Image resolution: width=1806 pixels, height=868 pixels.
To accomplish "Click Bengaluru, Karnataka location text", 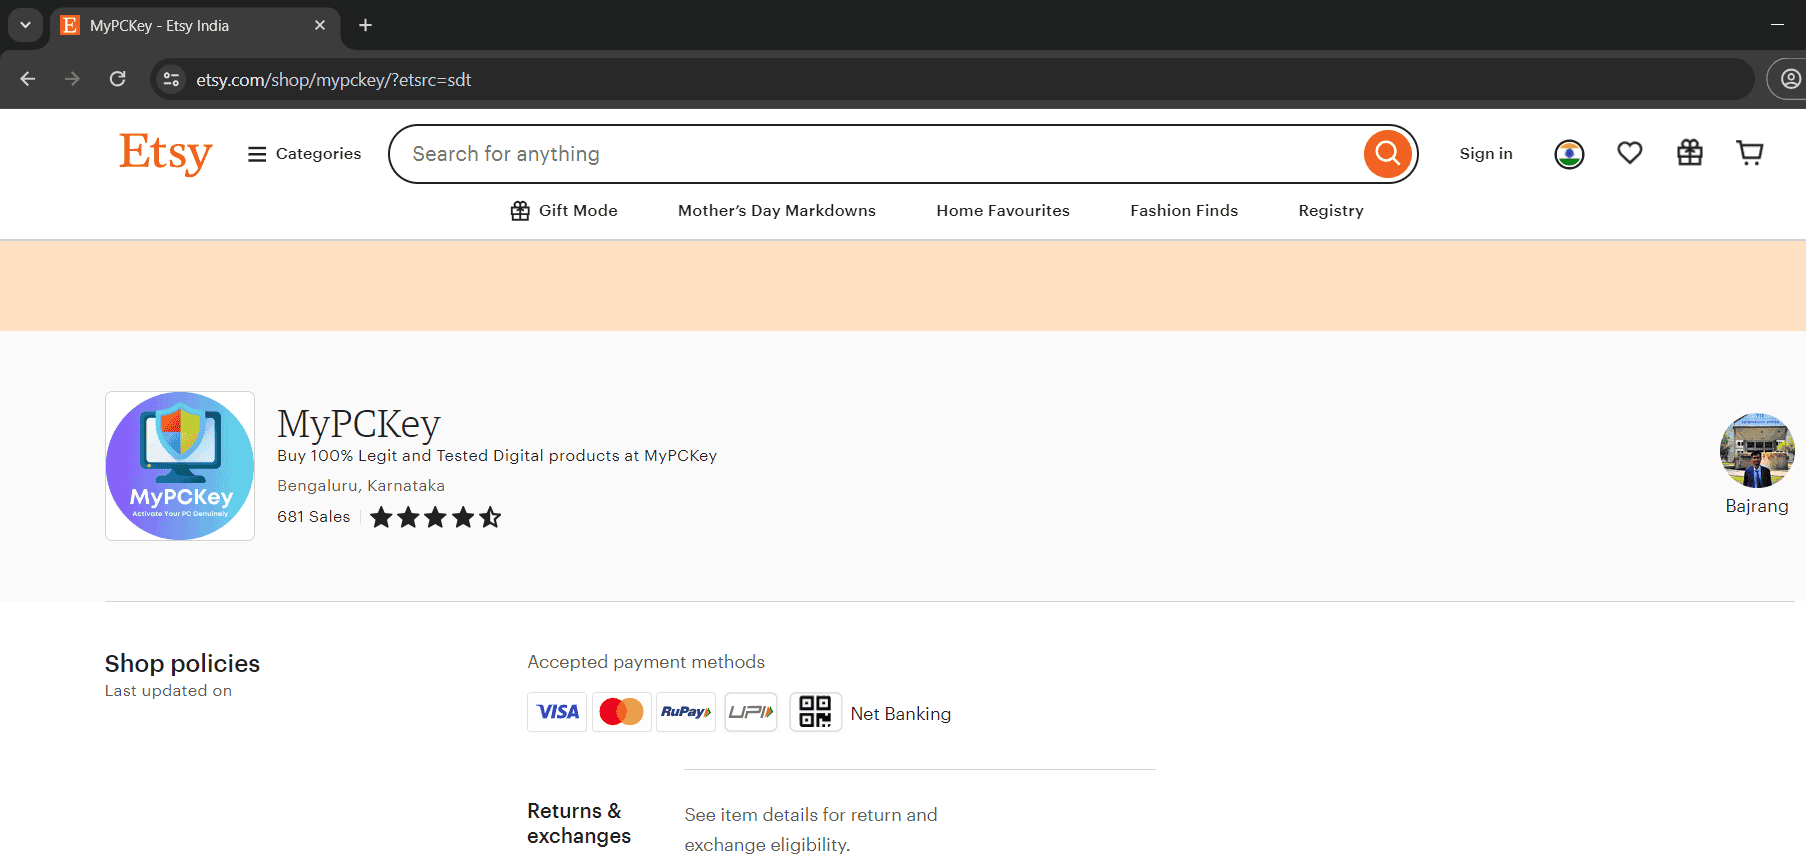I will 361,486.
